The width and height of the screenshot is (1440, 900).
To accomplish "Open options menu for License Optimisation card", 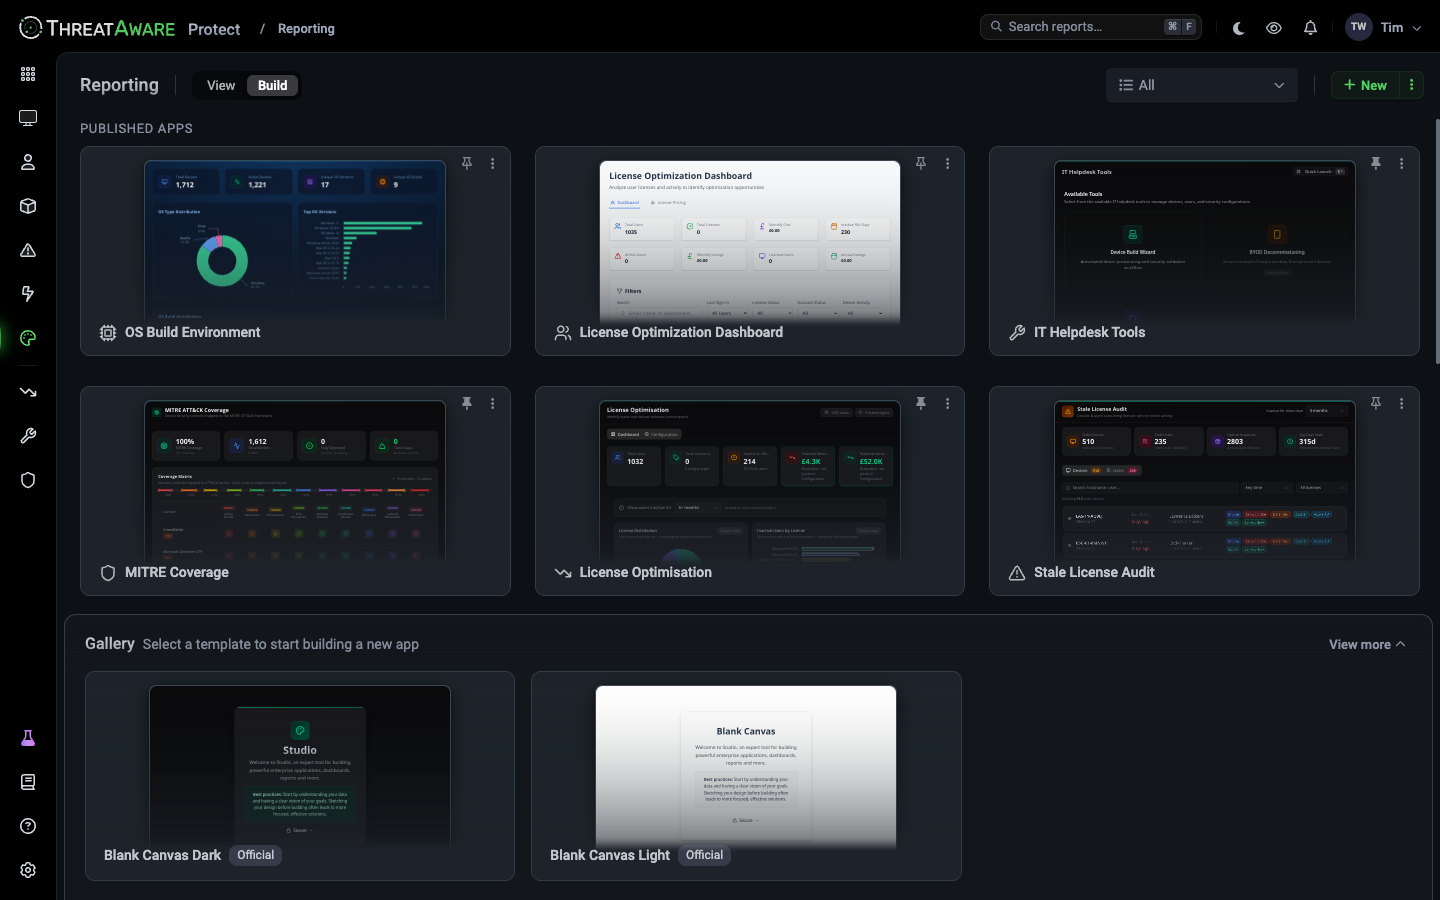I will click(947, 403).
